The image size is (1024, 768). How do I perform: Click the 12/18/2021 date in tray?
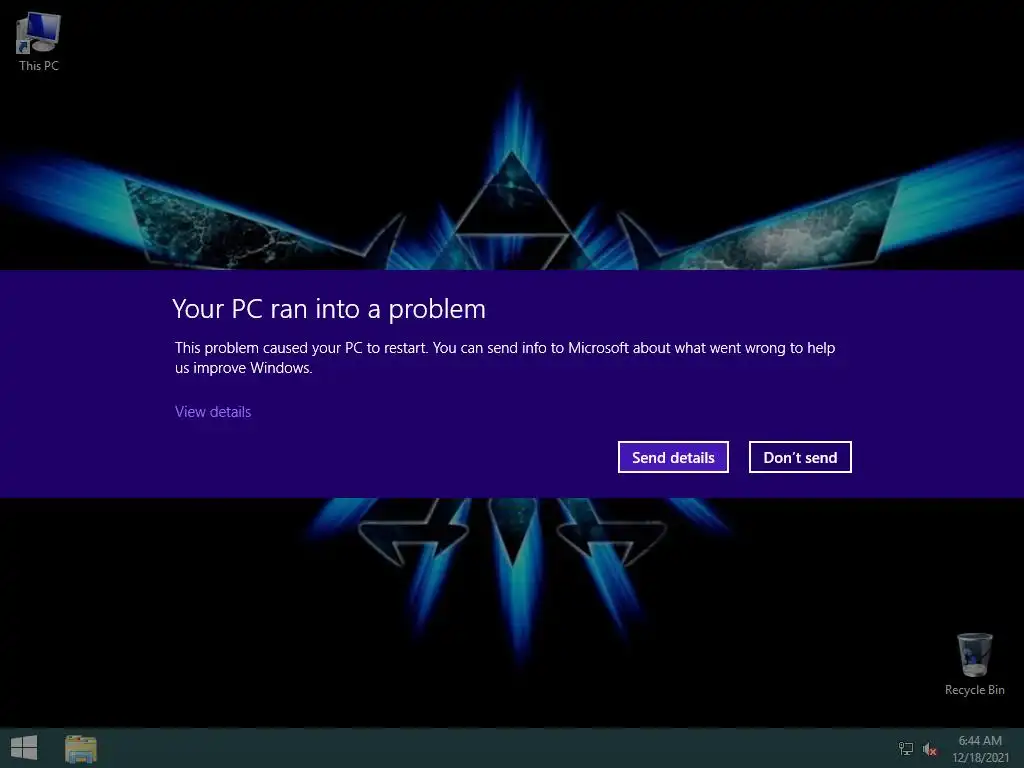(x=980, y=758)
